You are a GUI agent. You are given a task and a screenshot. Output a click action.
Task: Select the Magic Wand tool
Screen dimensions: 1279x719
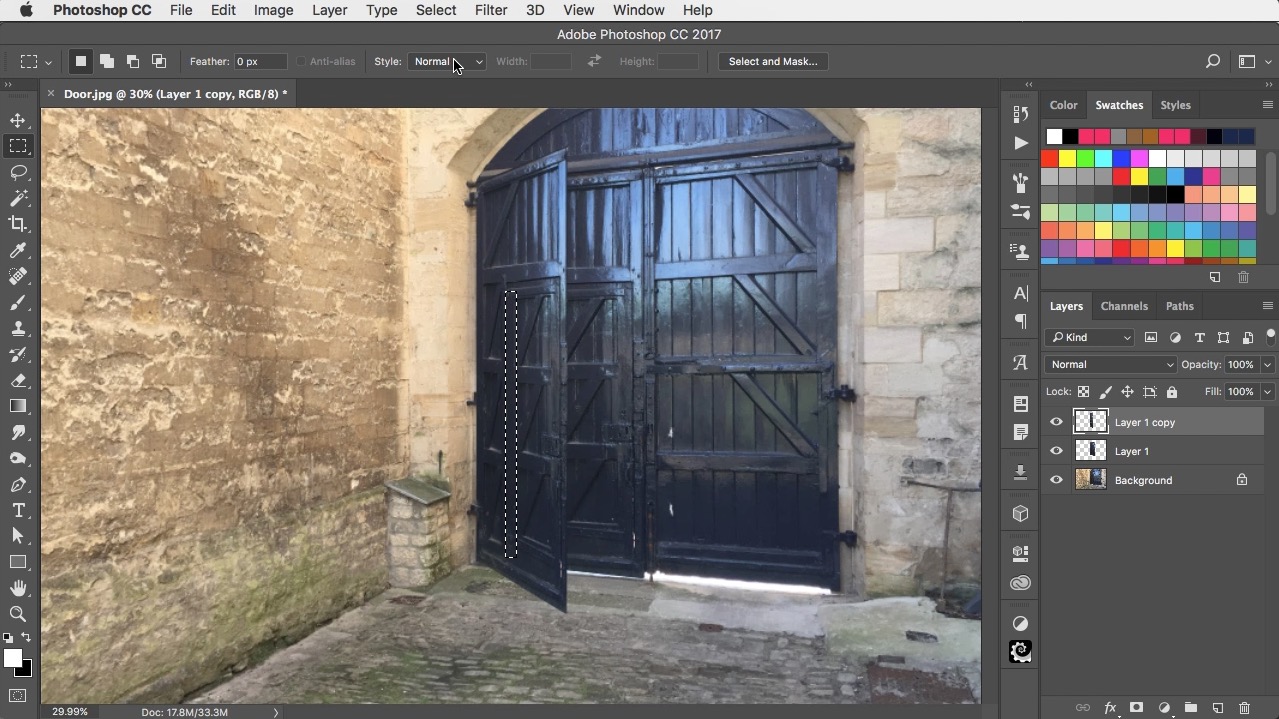click(x=18, y=198)
